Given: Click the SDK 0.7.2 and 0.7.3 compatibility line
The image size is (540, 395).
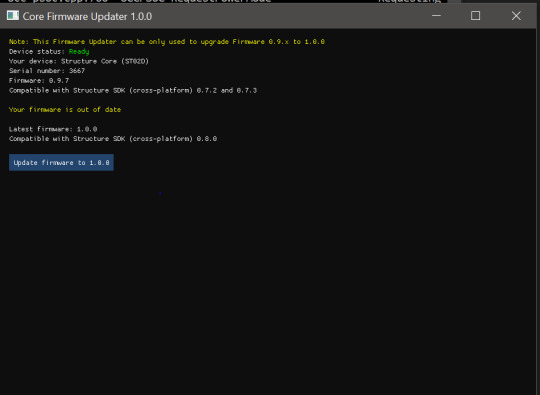Looking at the screenshot, I should pyautogui.click(x=133, y=91).
